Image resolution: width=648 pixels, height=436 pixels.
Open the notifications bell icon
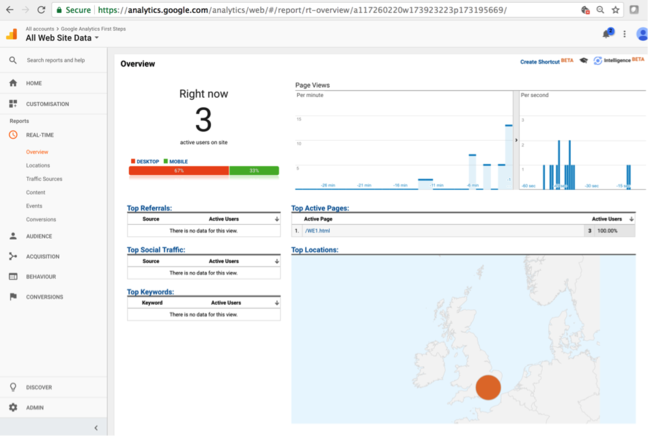click(606, 34)
